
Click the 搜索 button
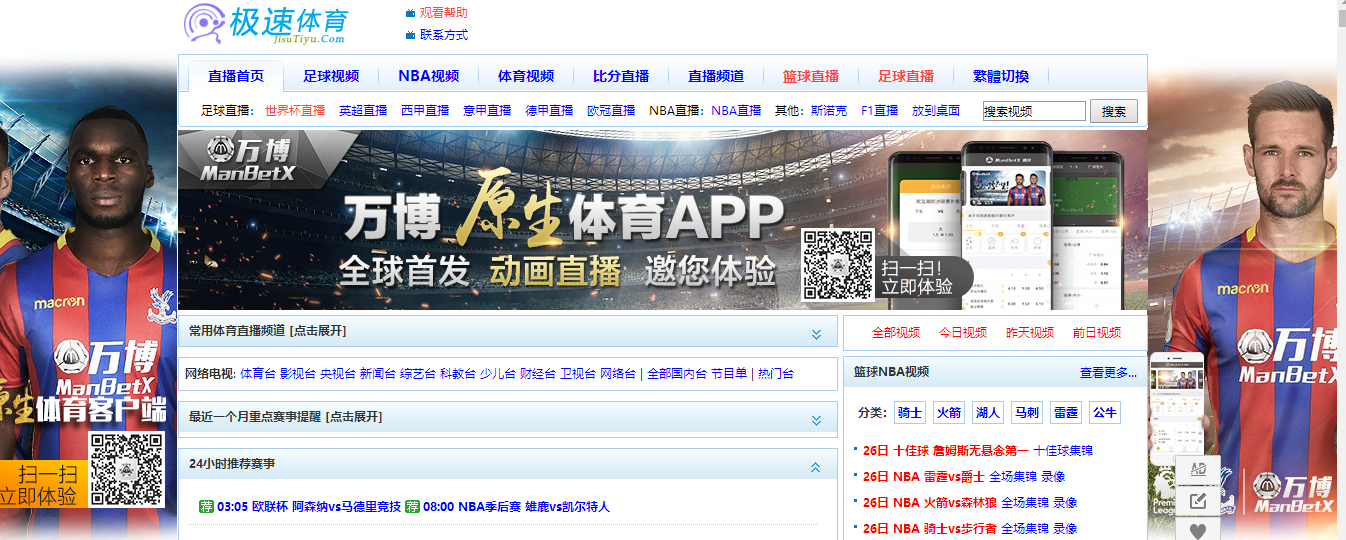click(1114, 111)
